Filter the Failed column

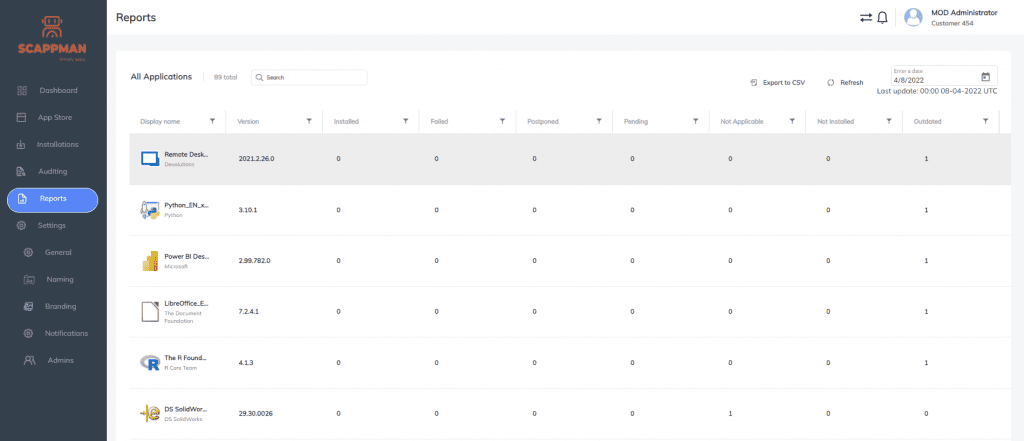pyautogui.click(x=502, y=121)
